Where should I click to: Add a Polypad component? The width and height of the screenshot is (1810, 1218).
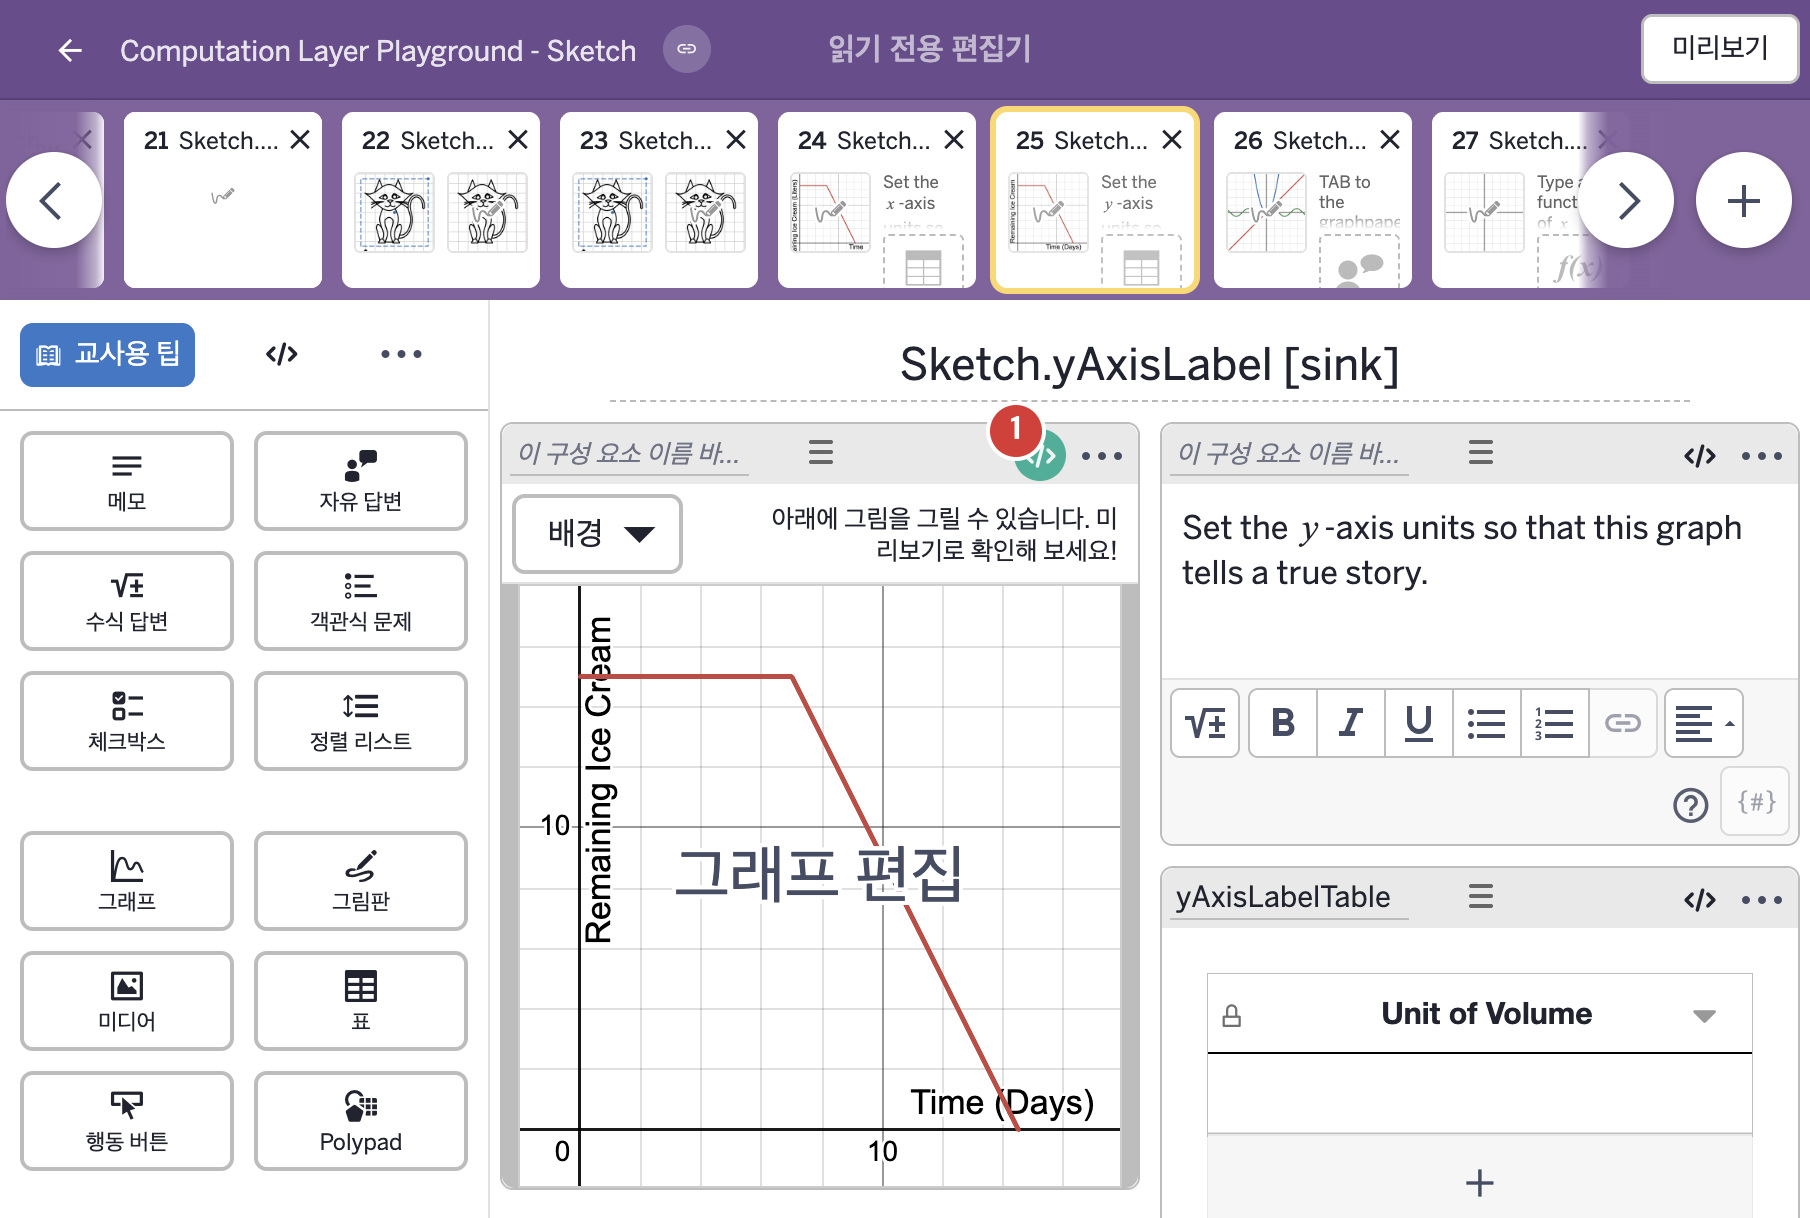pos(361,1121)
